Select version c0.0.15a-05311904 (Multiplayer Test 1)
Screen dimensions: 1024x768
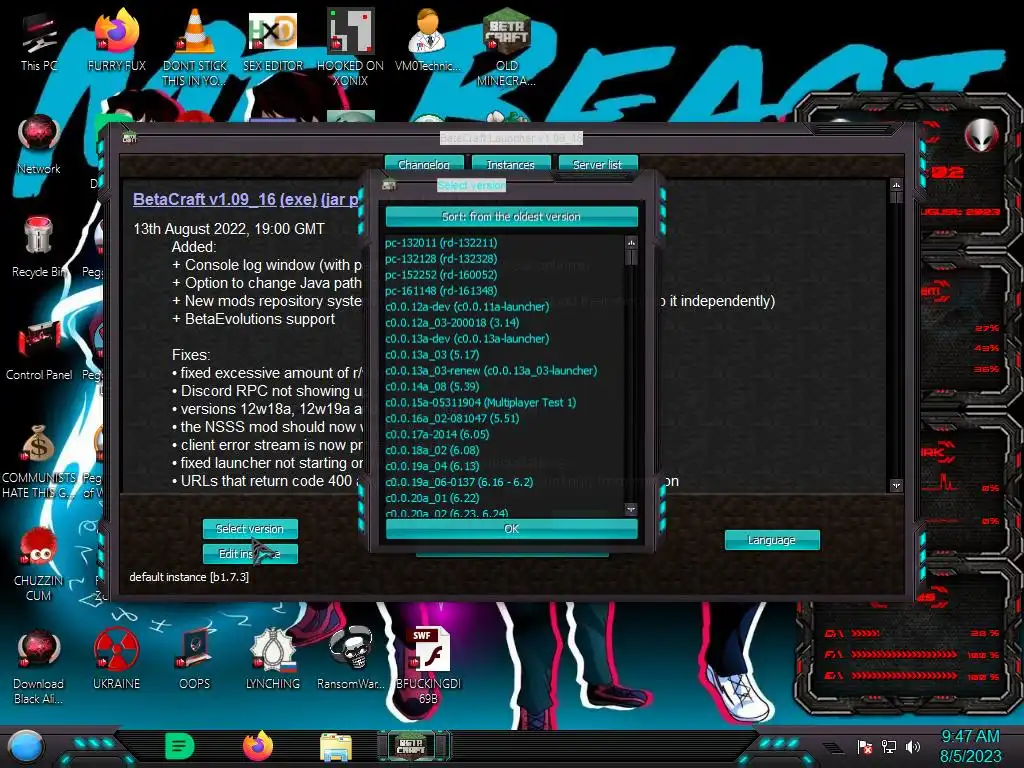[481, 402]
